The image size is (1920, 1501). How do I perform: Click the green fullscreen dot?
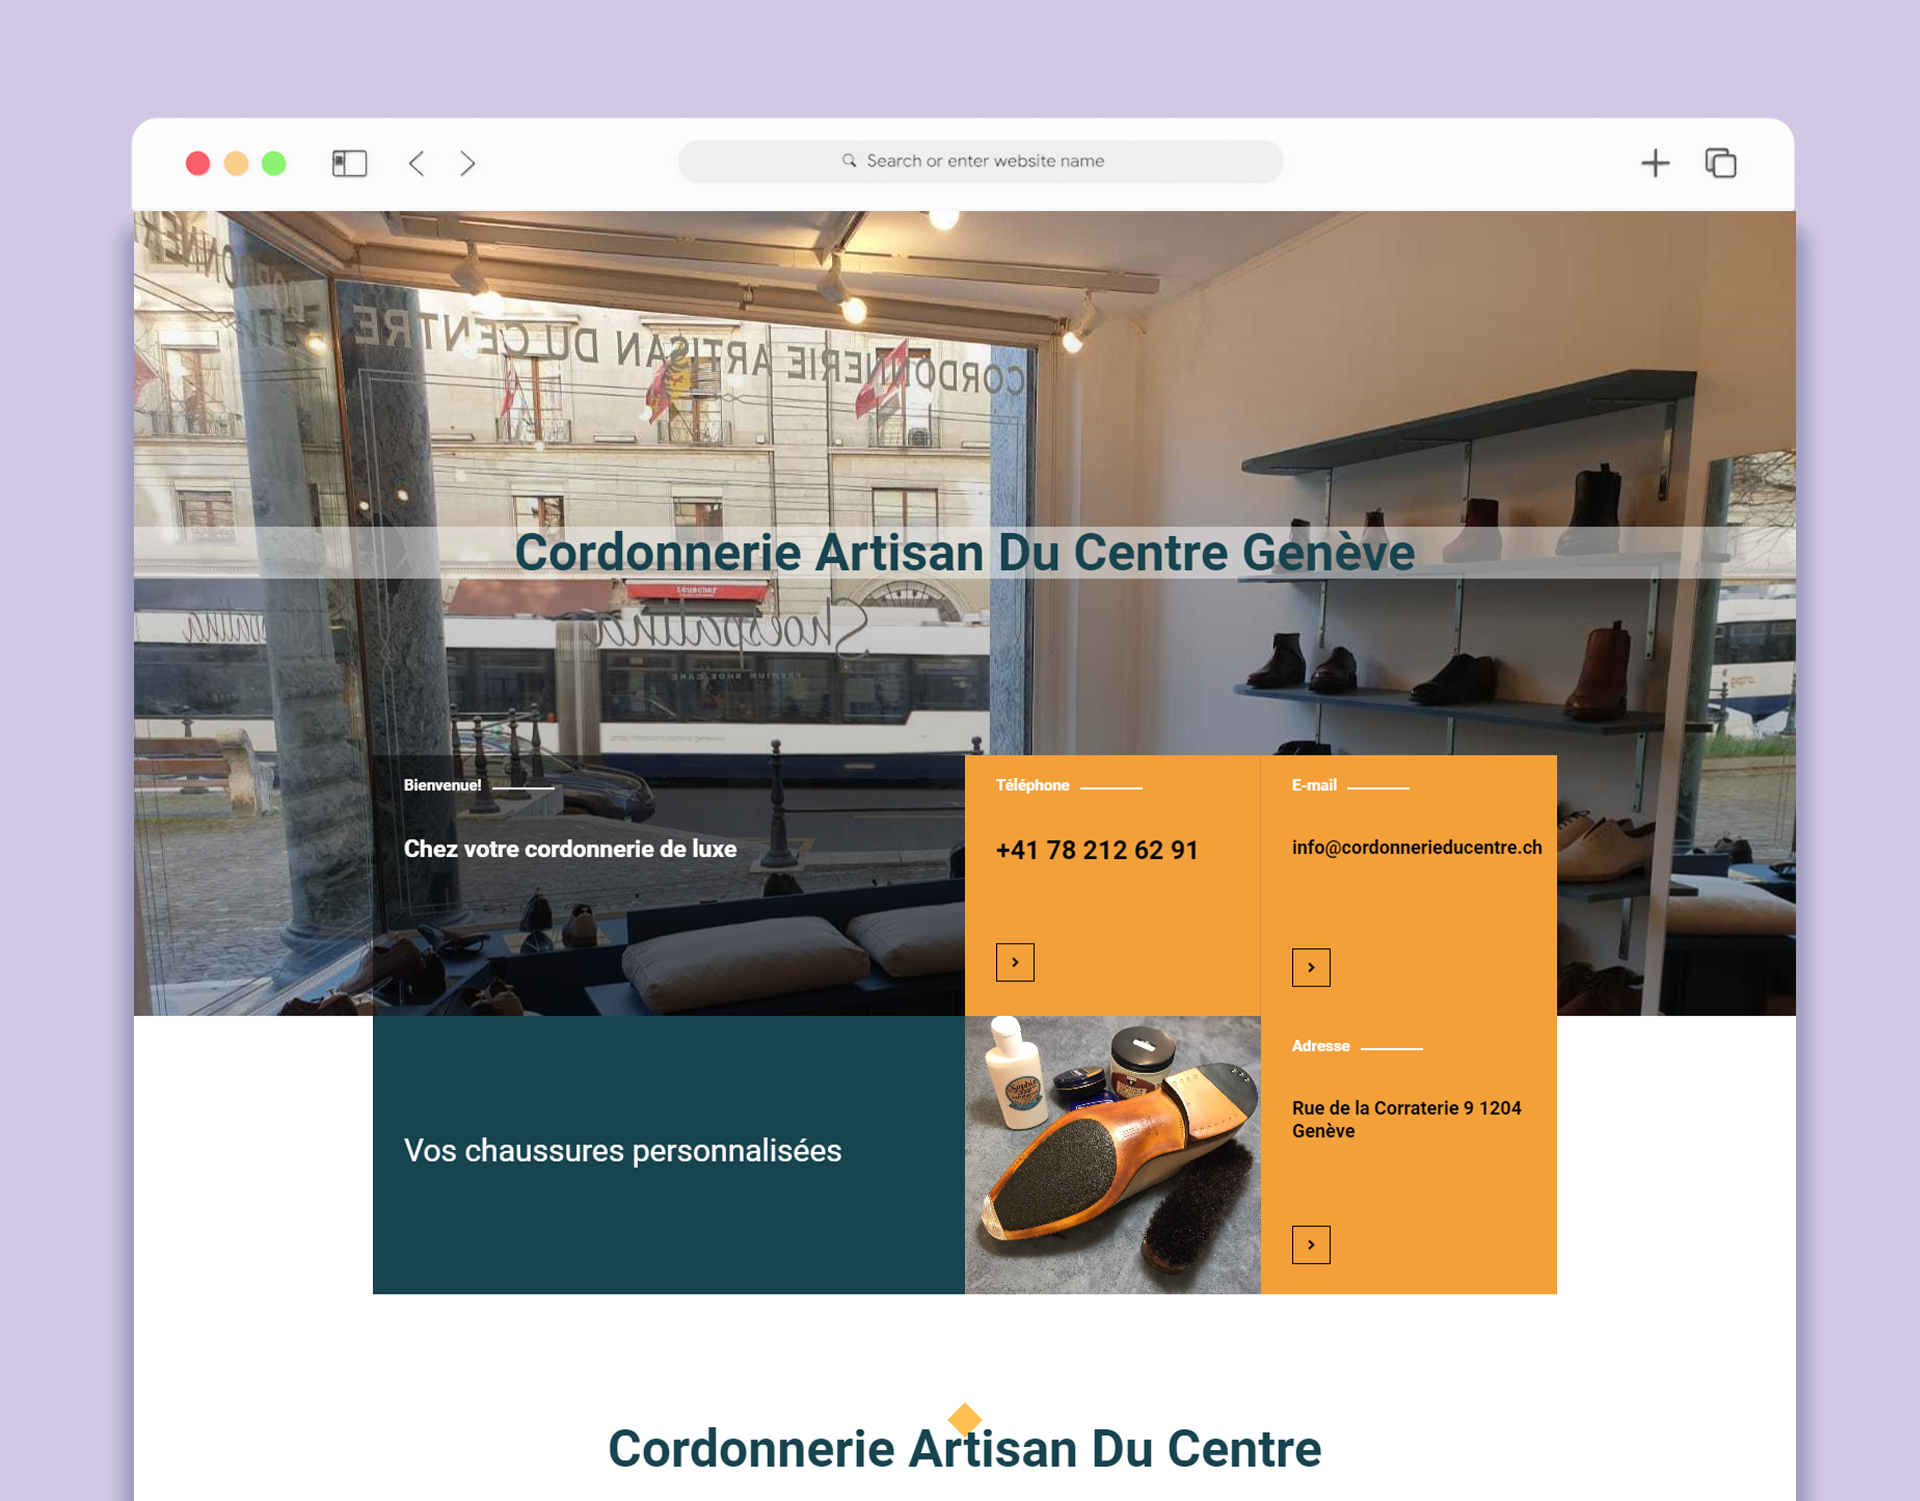(274, 163)
